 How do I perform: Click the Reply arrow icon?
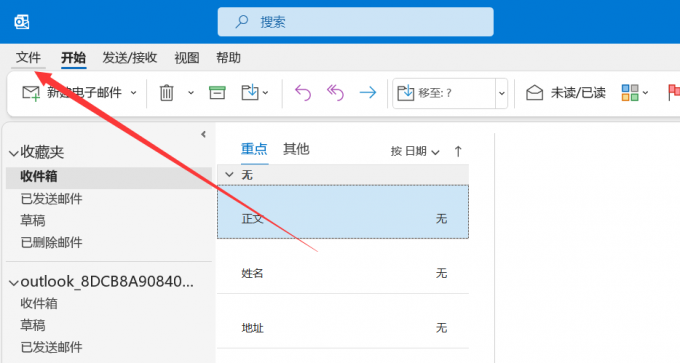tap(303, 92)
